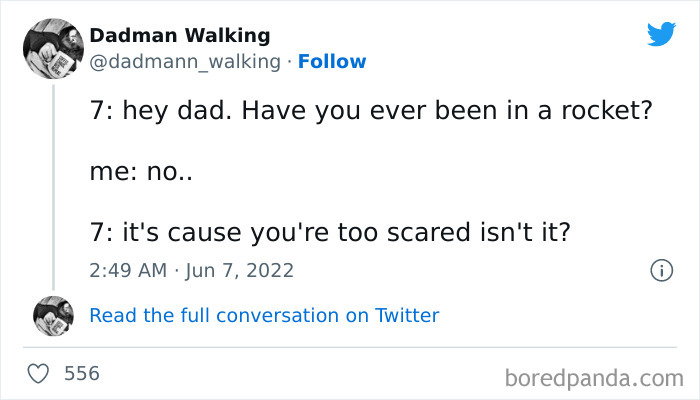Open the Dadman Walking display name

(x=180, y=36)
